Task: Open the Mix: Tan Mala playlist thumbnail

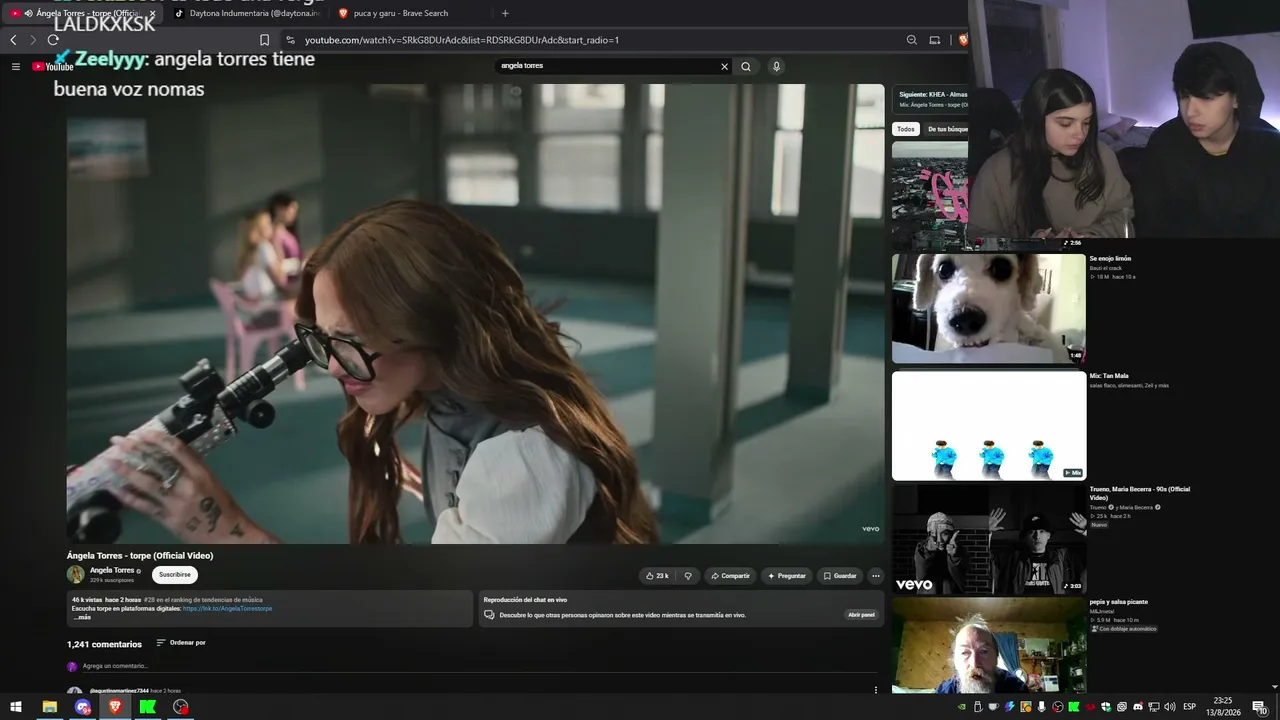Action: pyautogui.click(x=989, y=426)
